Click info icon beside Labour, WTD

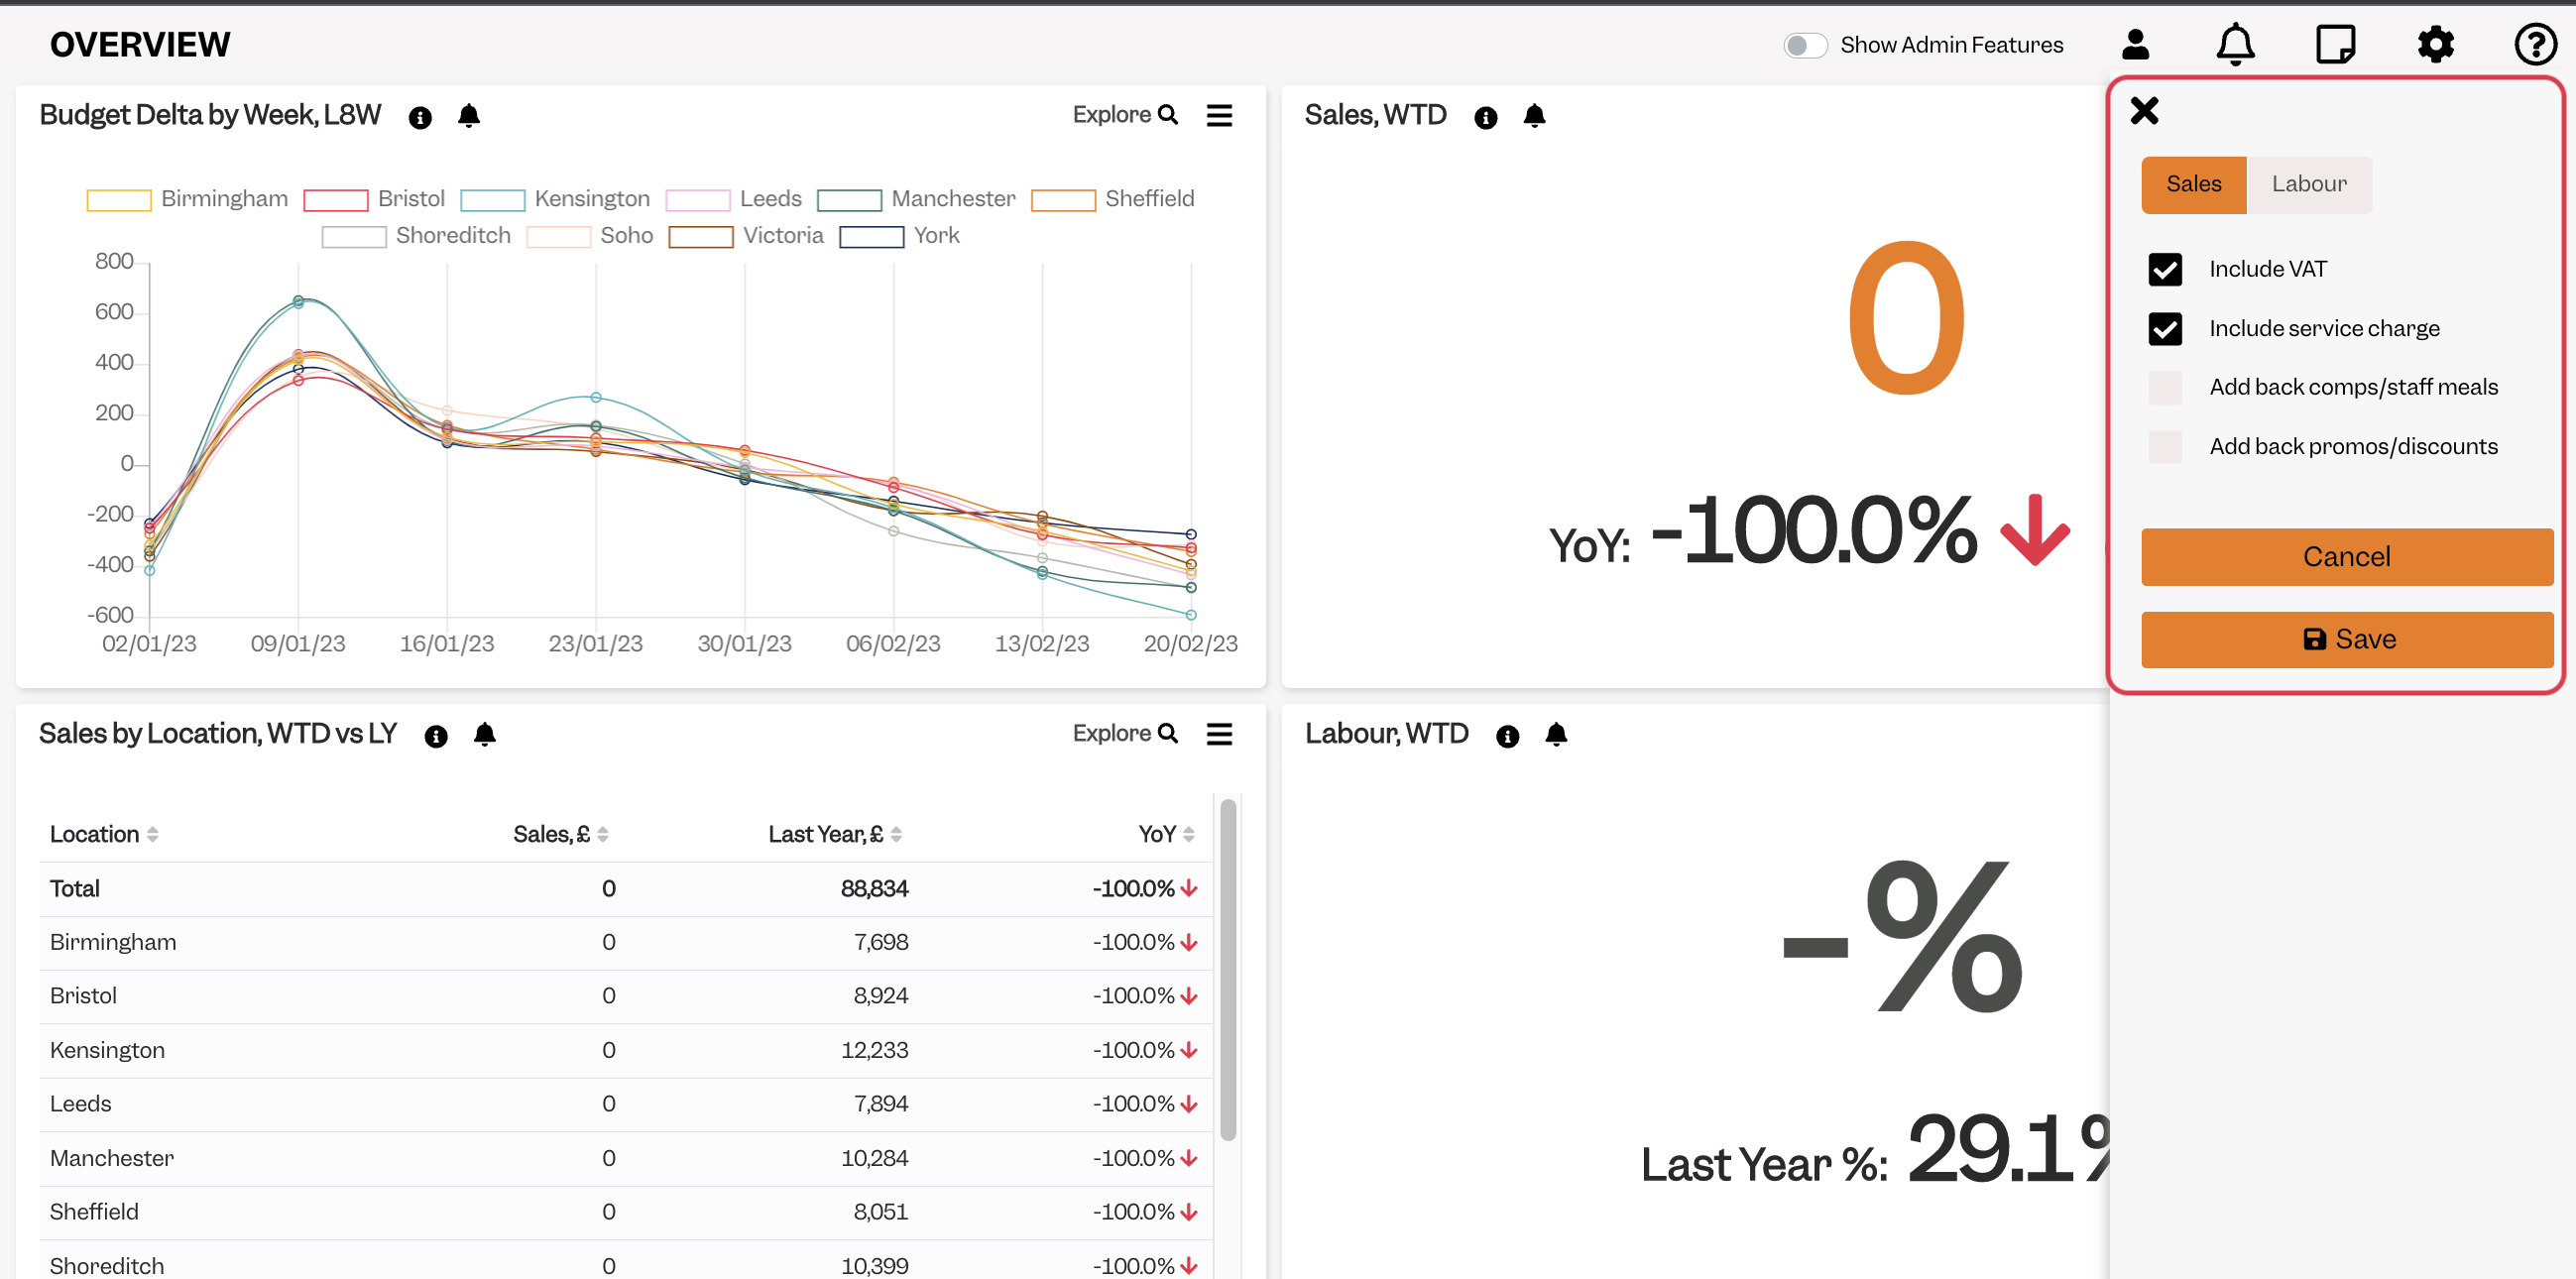coord(1507,736)
